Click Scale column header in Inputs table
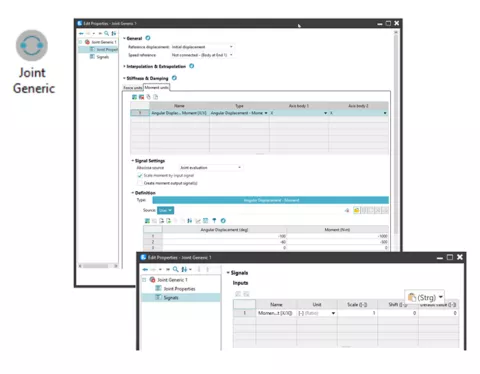 pyautogui.click(x=357, y=304)
